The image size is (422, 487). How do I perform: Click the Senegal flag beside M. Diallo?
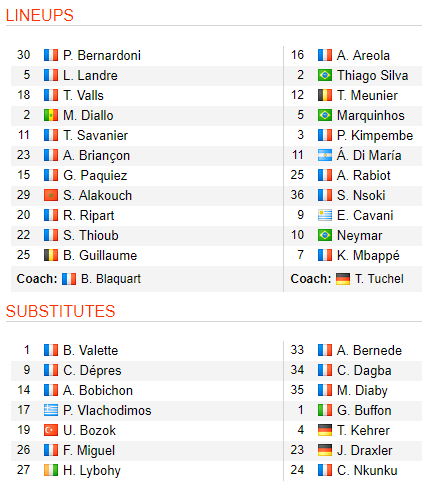tap(51, 115)
